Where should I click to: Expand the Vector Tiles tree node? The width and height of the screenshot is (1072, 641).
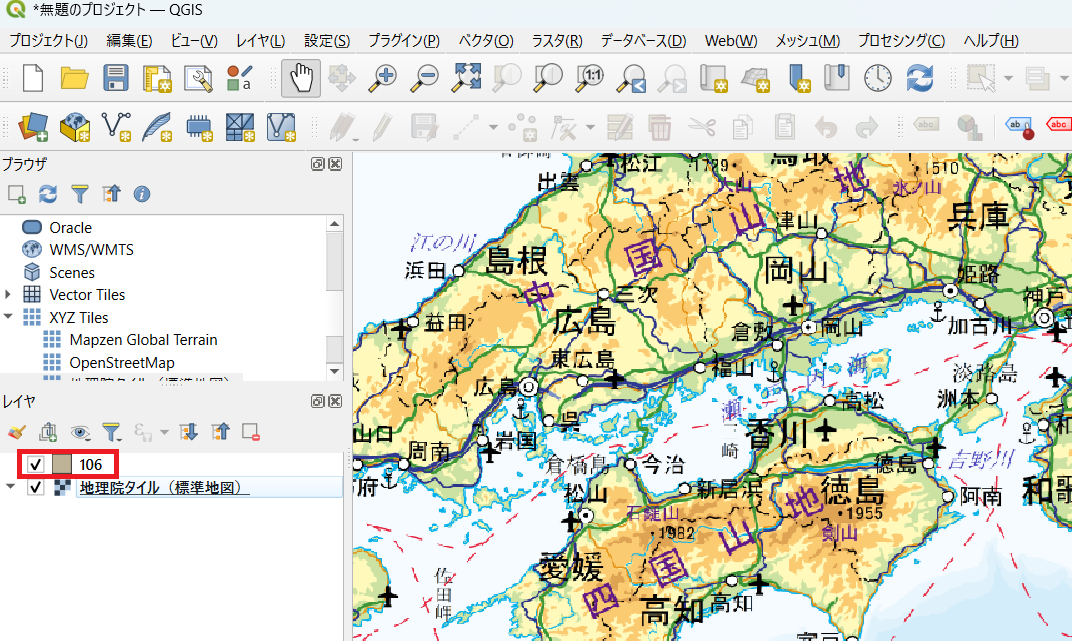coord(9,295)
